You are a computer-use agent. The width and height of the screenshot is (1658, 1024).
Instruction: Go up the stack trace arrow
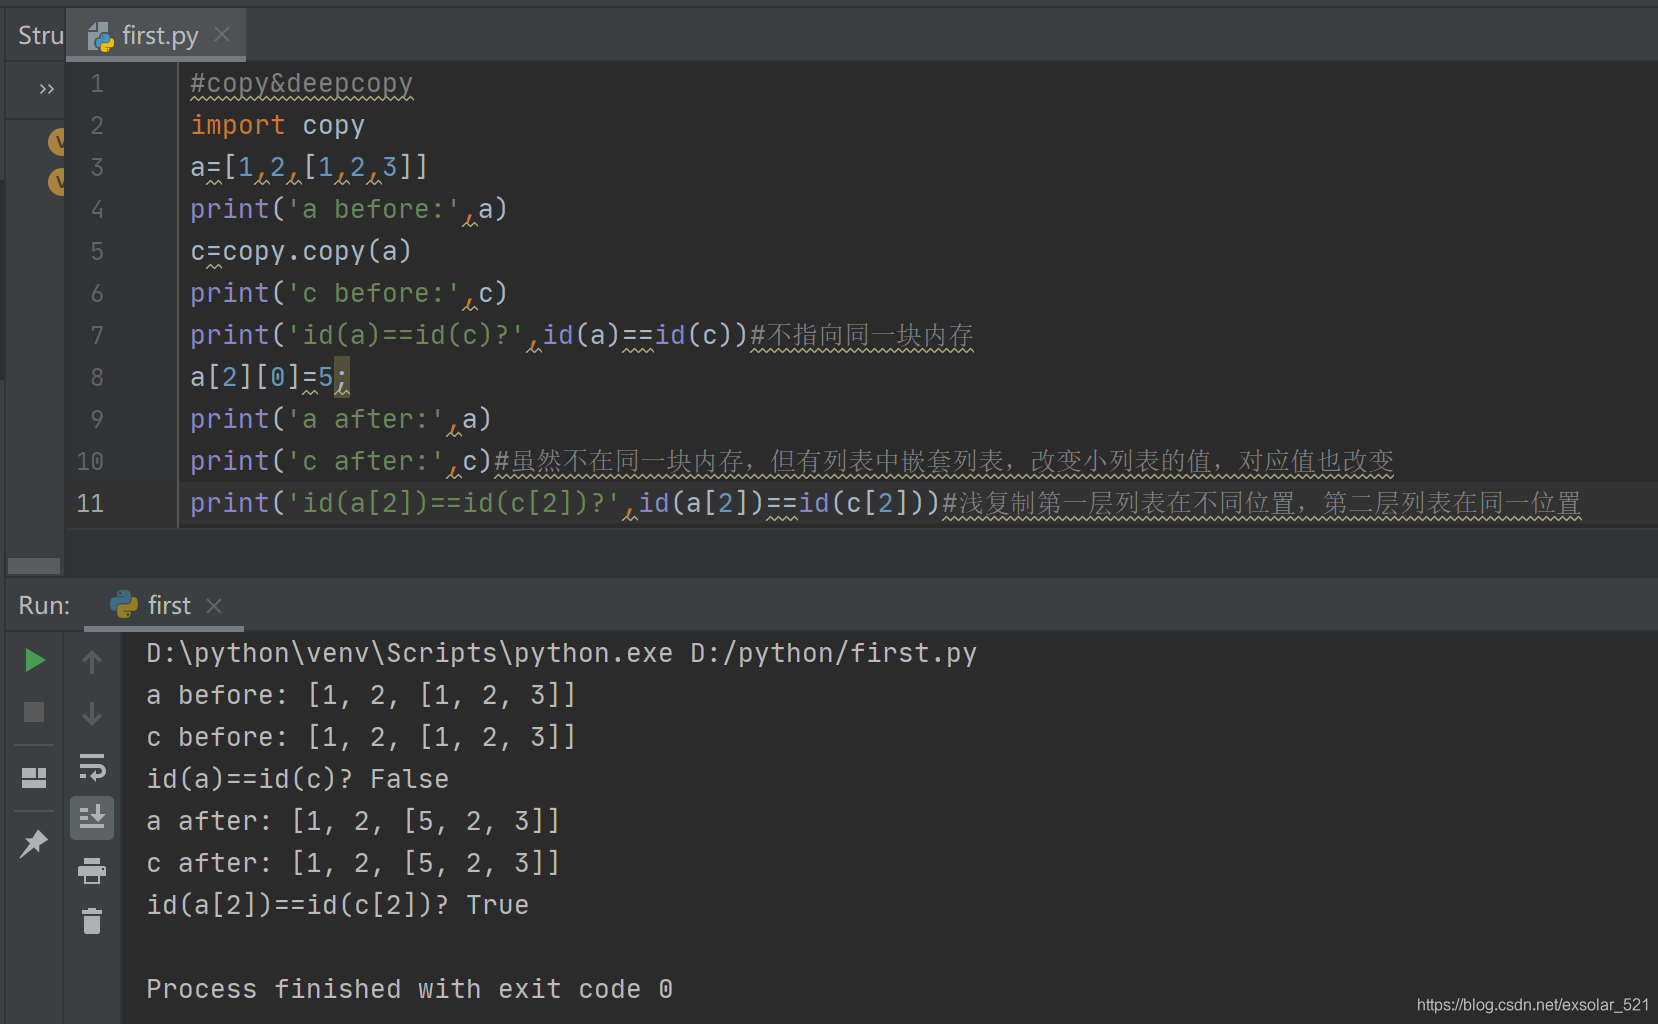pos(92,662)
